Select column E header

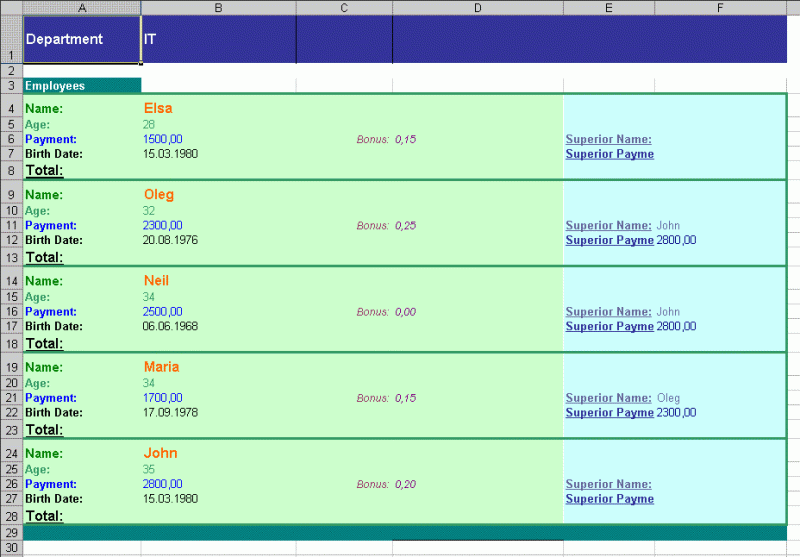coord(609,8)
